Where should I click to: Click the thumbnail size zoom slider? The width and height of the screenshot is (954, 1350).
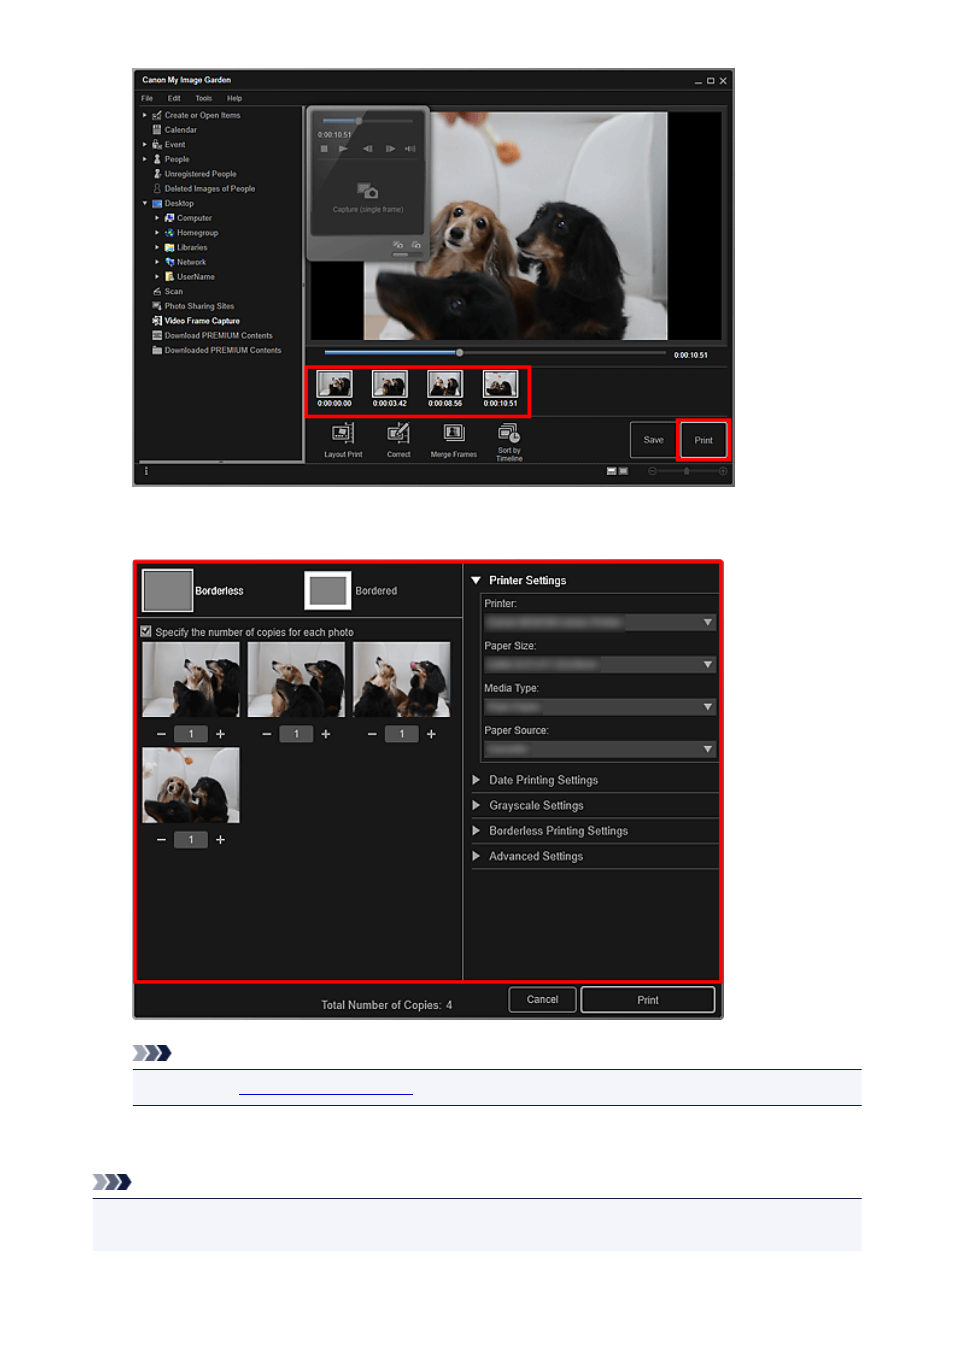tap(687, 471)
